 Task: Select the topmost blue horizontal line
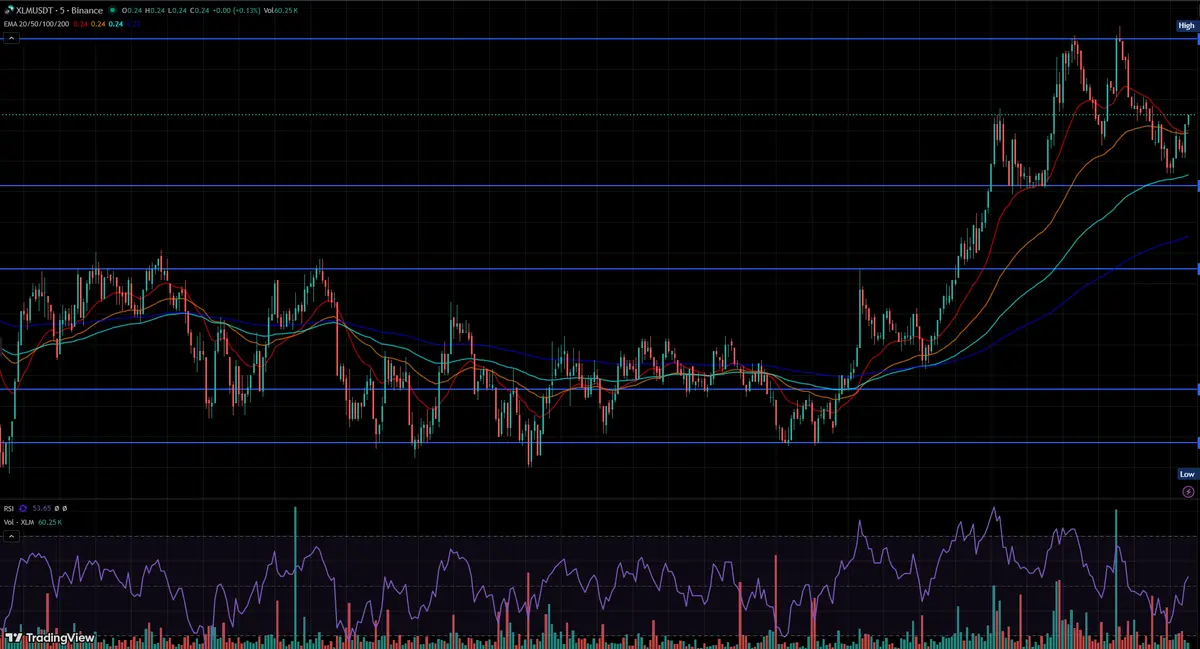[600, 39]
